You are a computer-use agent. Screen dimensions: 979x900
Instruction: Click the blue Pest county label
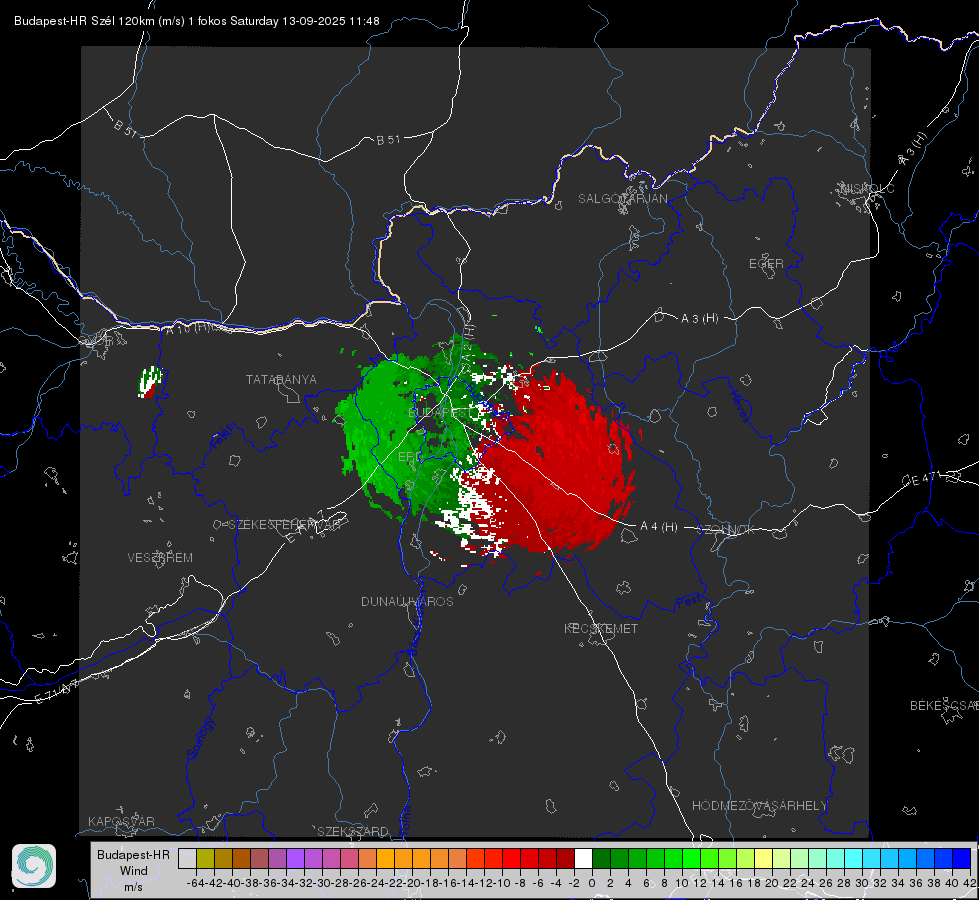pyautogui.click(x=689, y=601)
